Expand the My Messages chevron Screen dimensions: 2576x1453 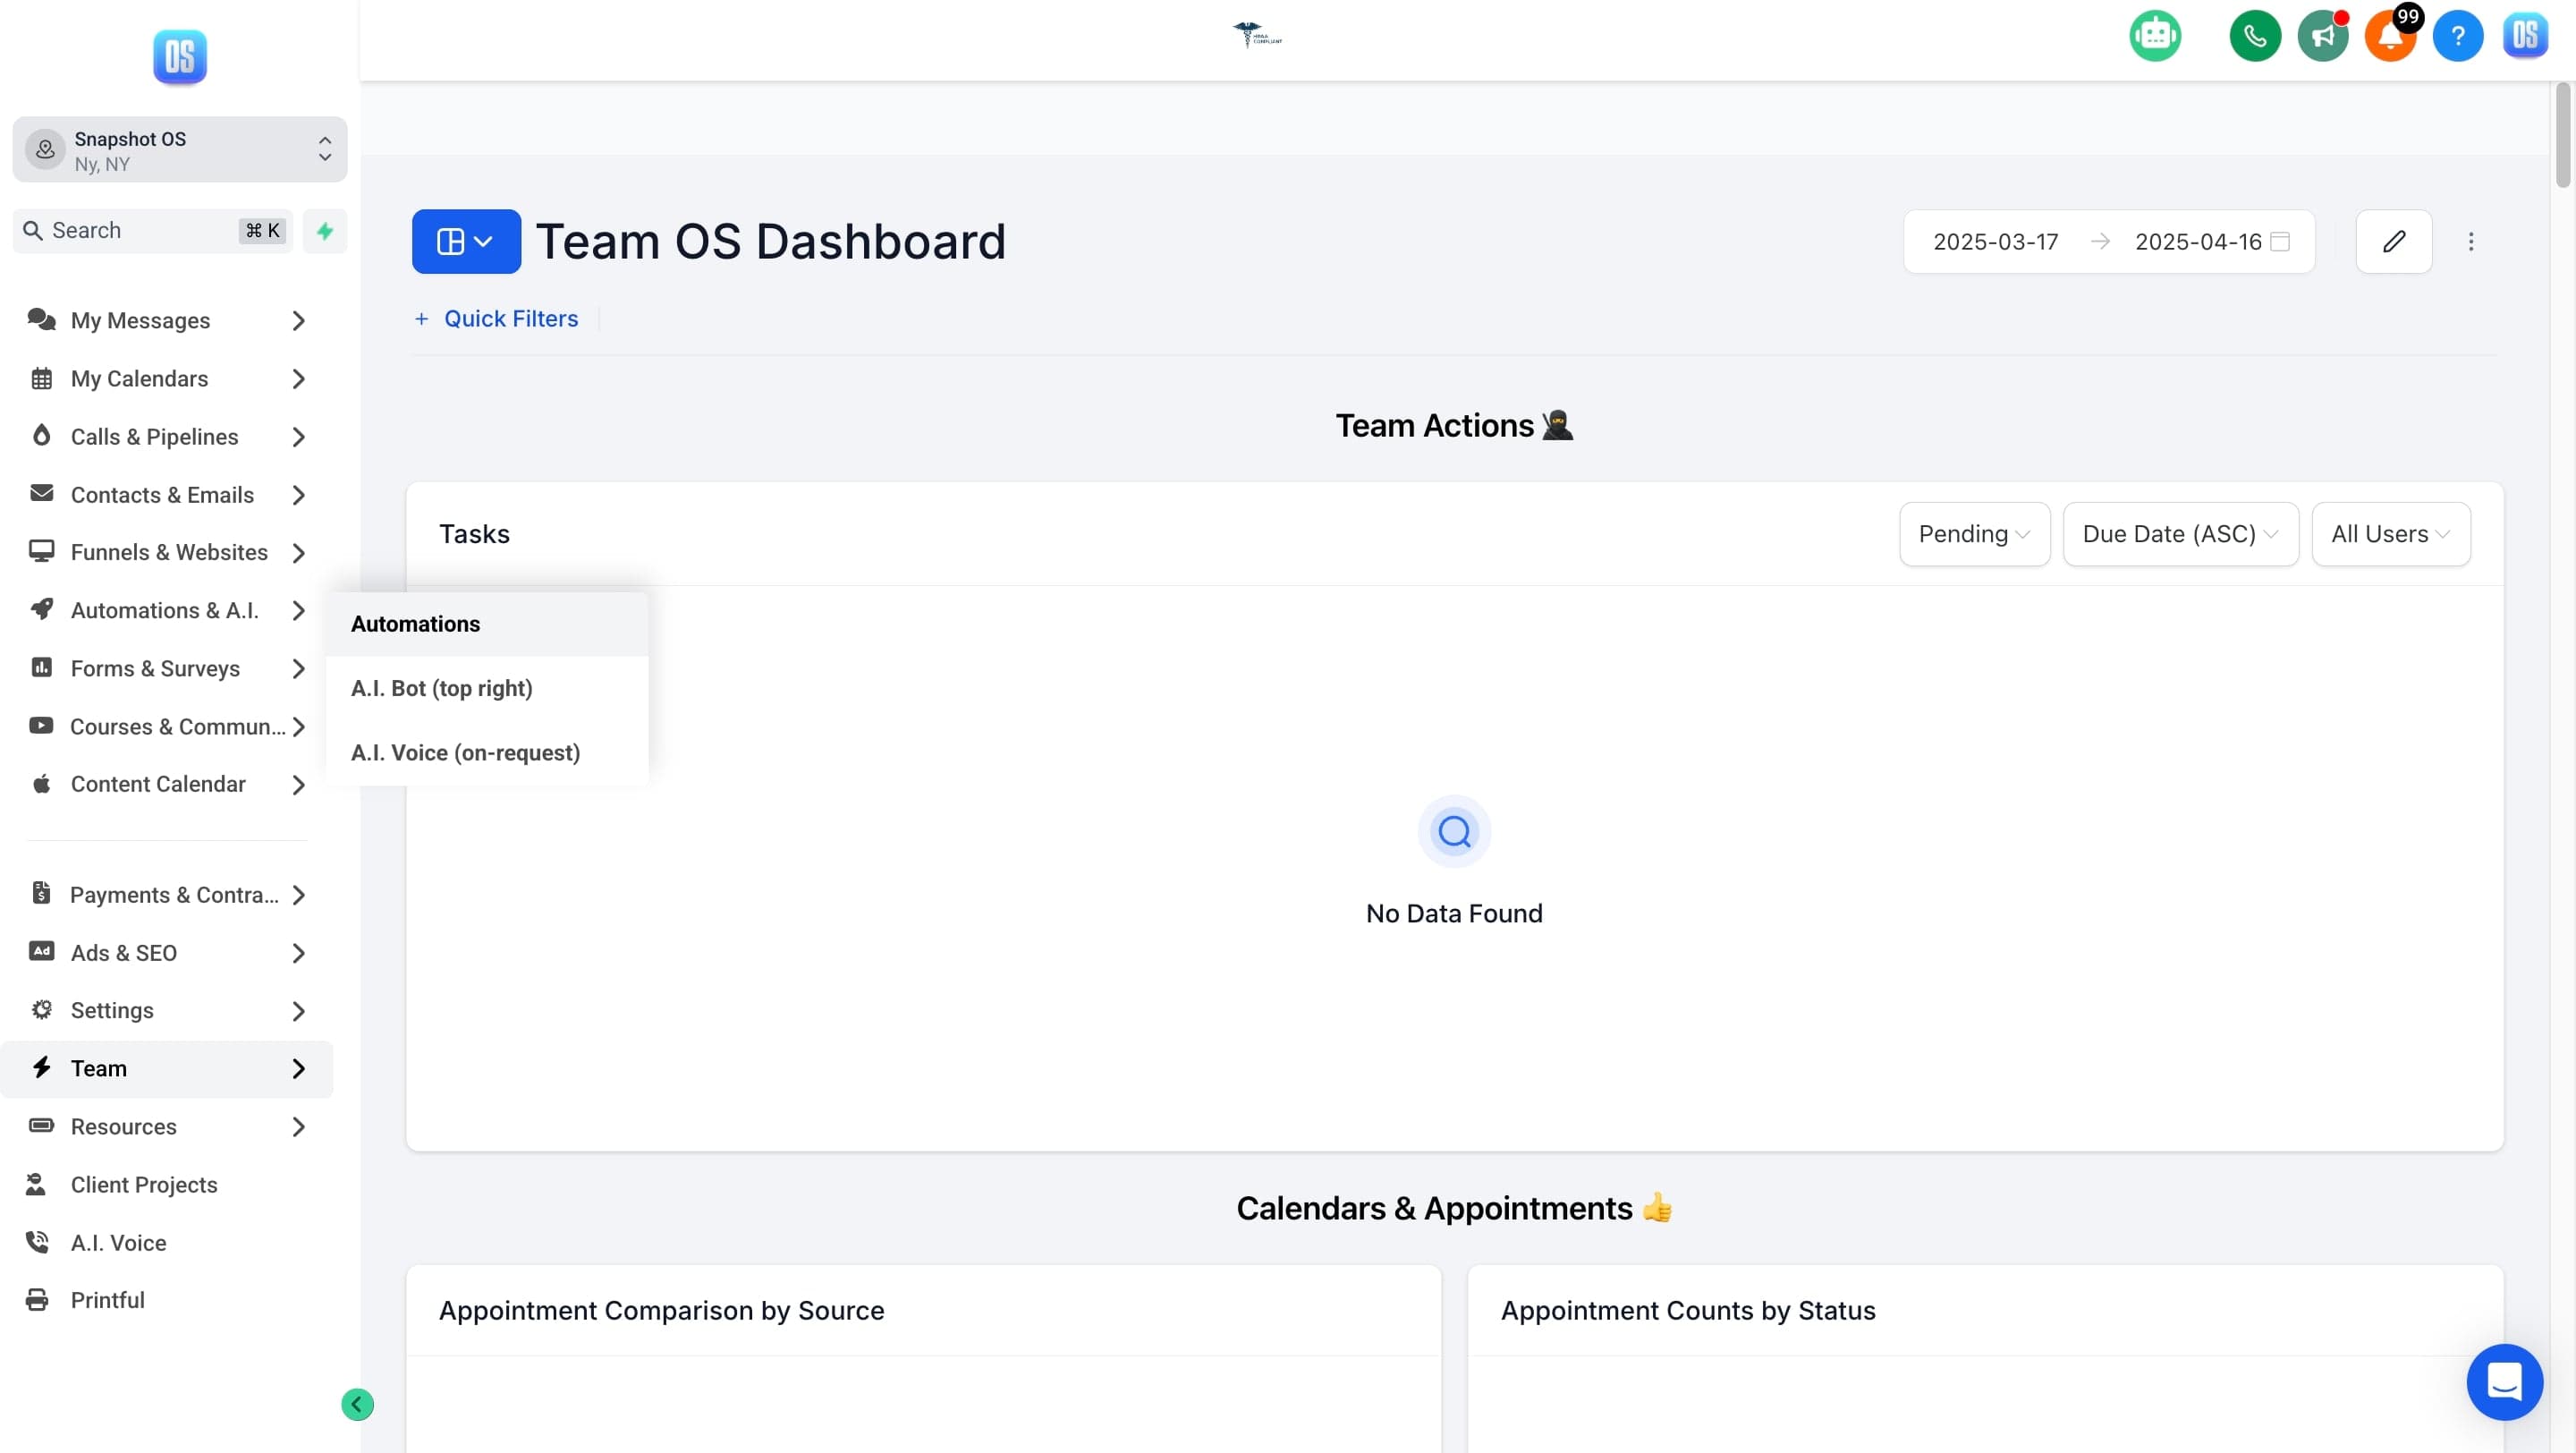tap(298, 321)
